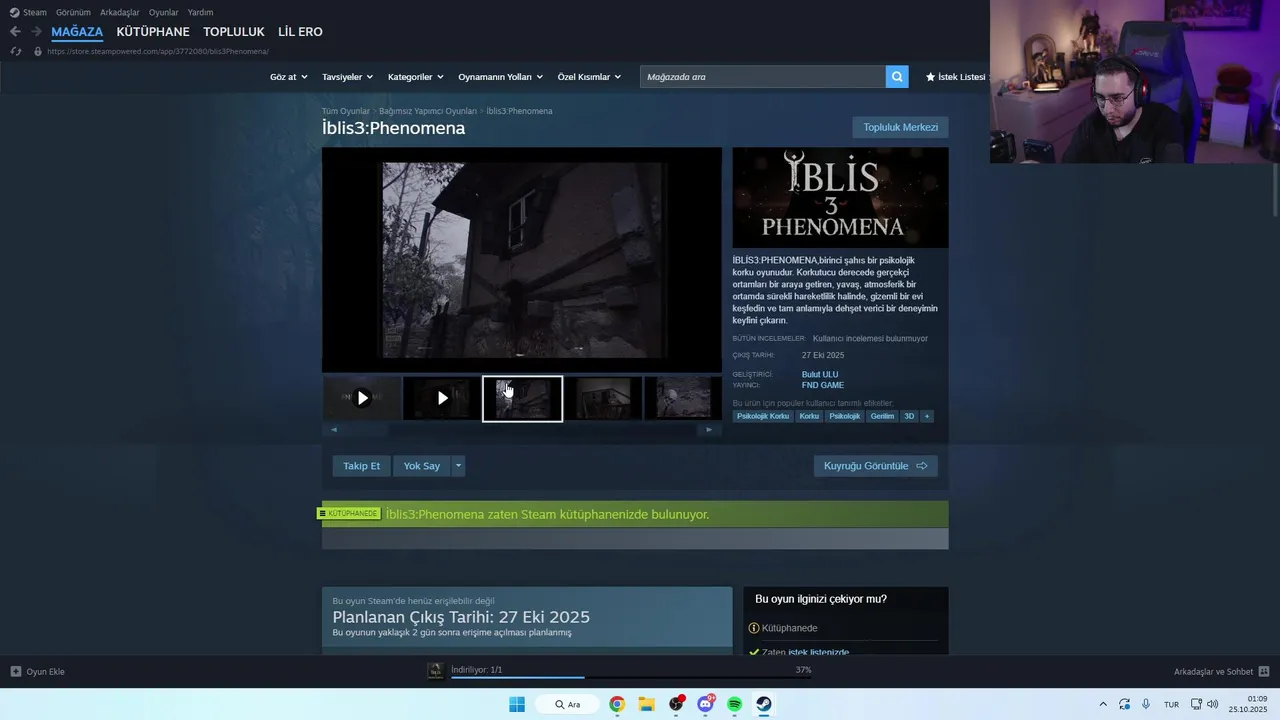1280x720 pixels.
Task: Switch to the TOPLULUK tab
Action: (234, 32)
